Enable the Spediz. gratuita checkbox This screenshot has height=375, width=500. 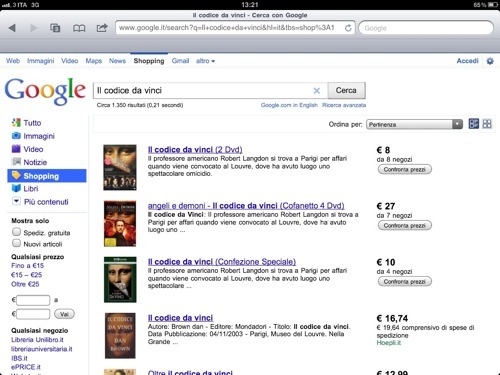click(16, 232)
